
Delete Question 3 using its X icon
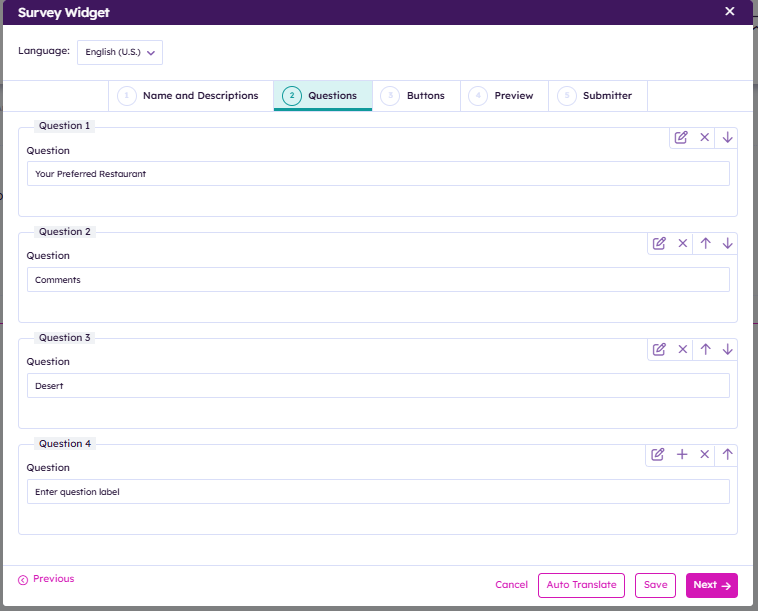point(682,349)
